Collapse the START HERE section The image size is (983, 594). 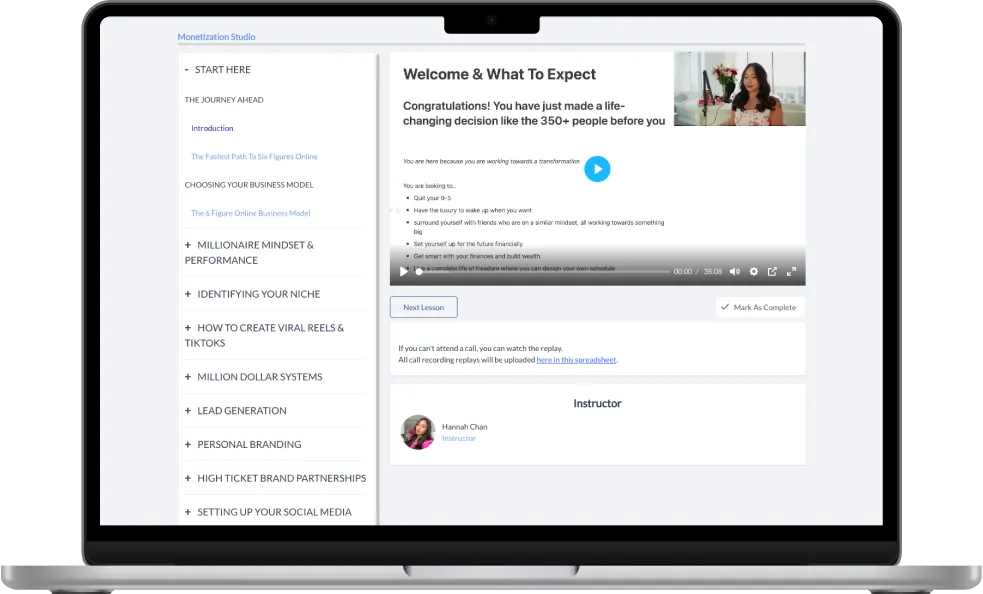(218, 70)
